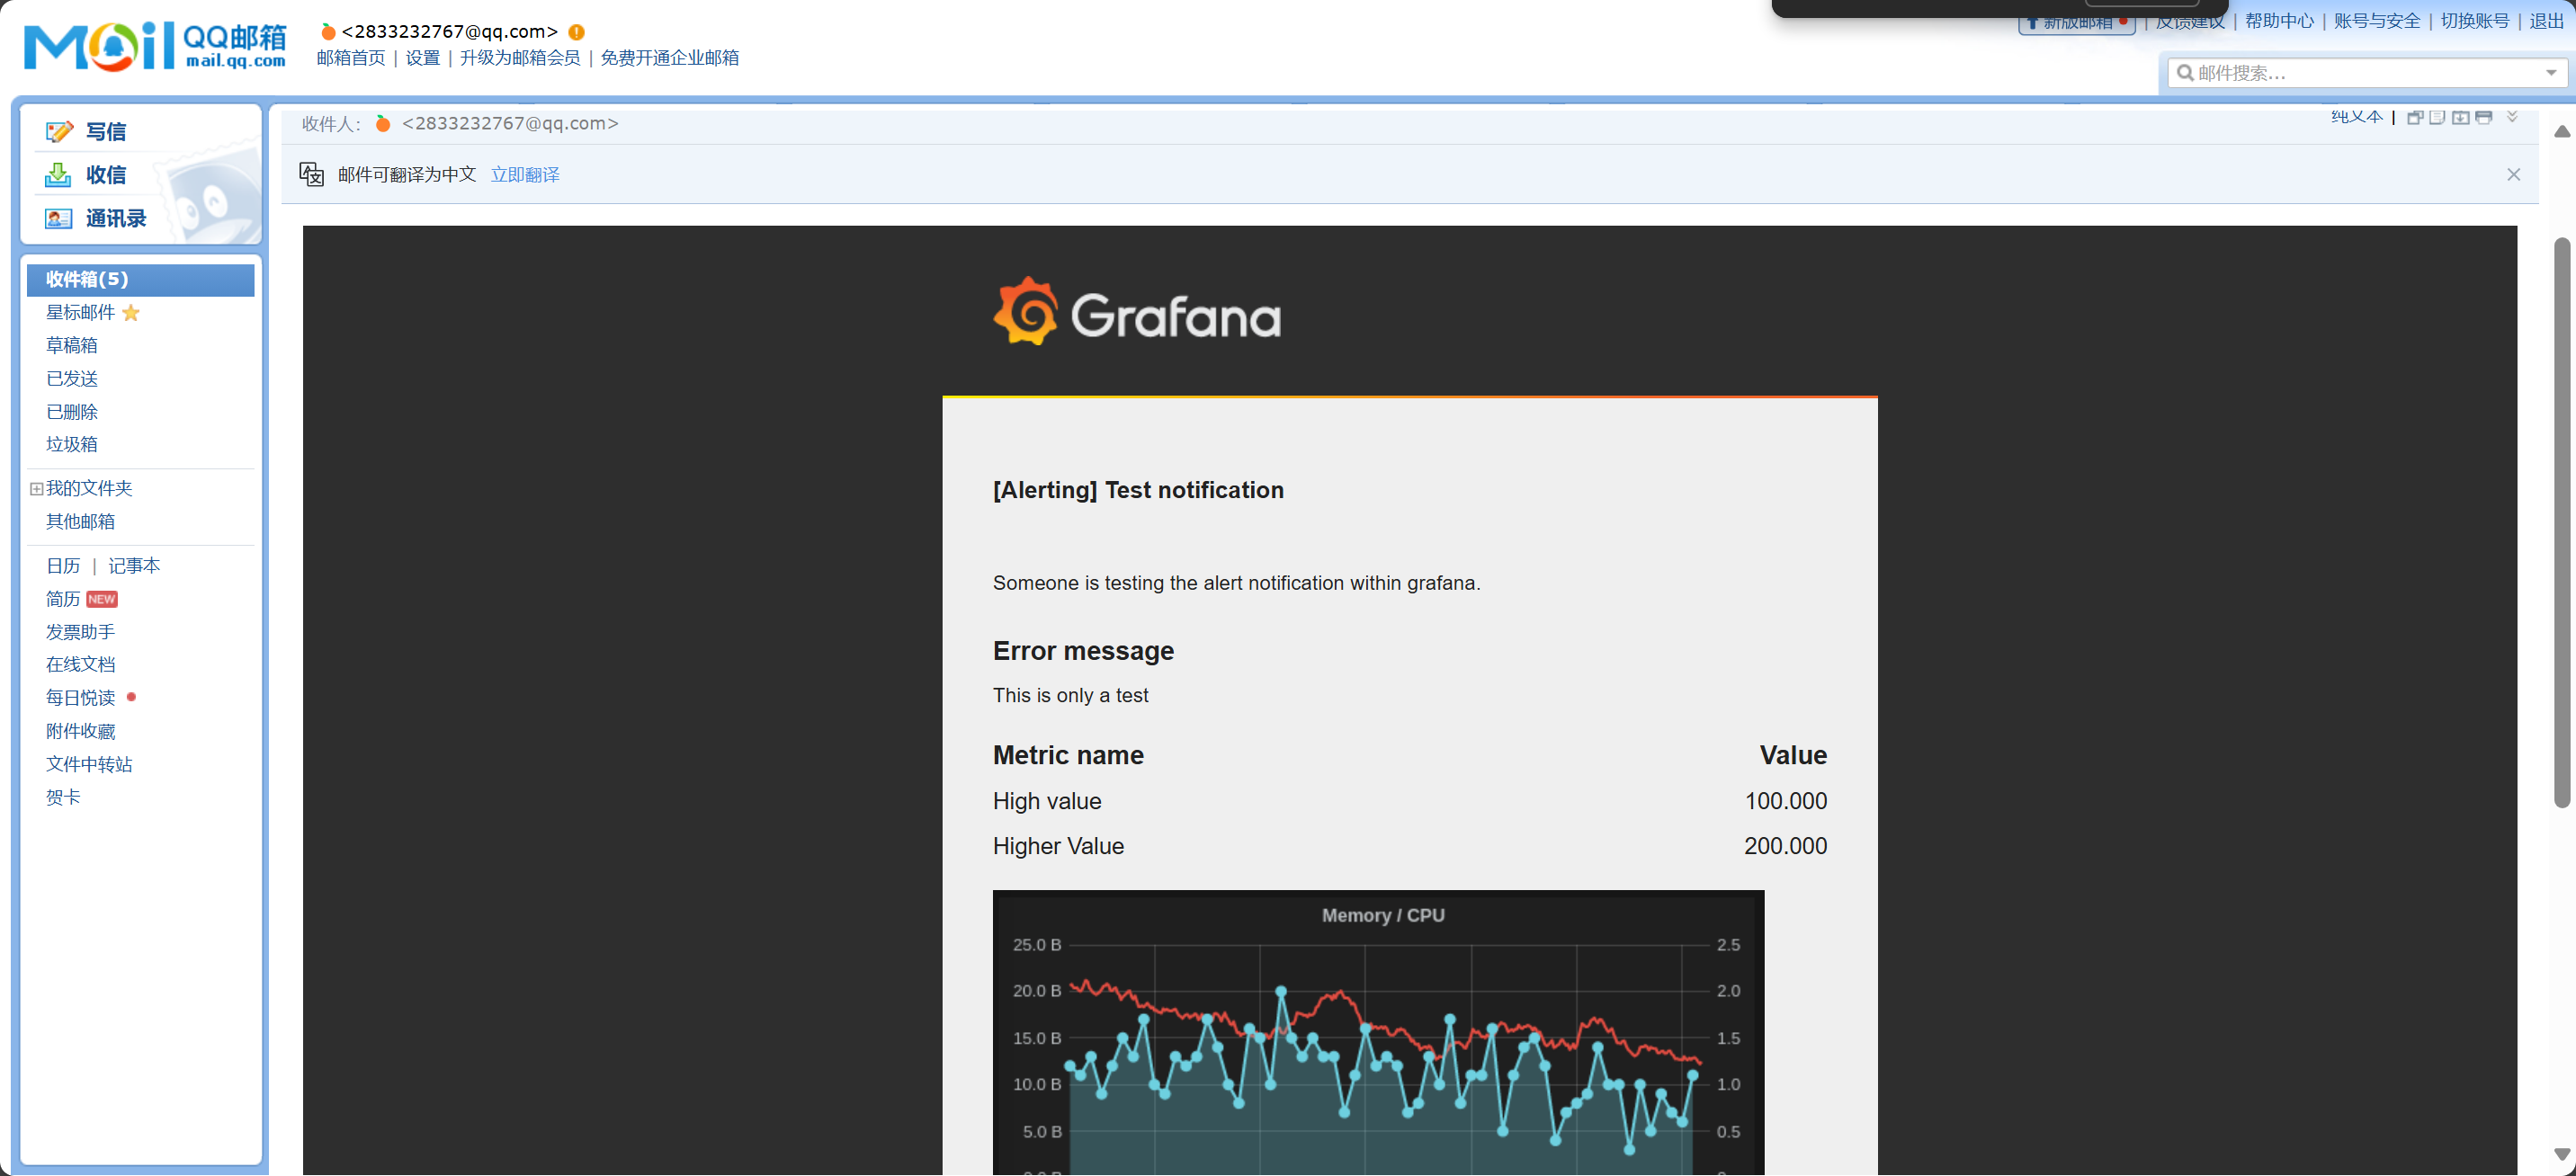
Task: Click the 立即翻译 translate now link
Action: coord(525,175)
